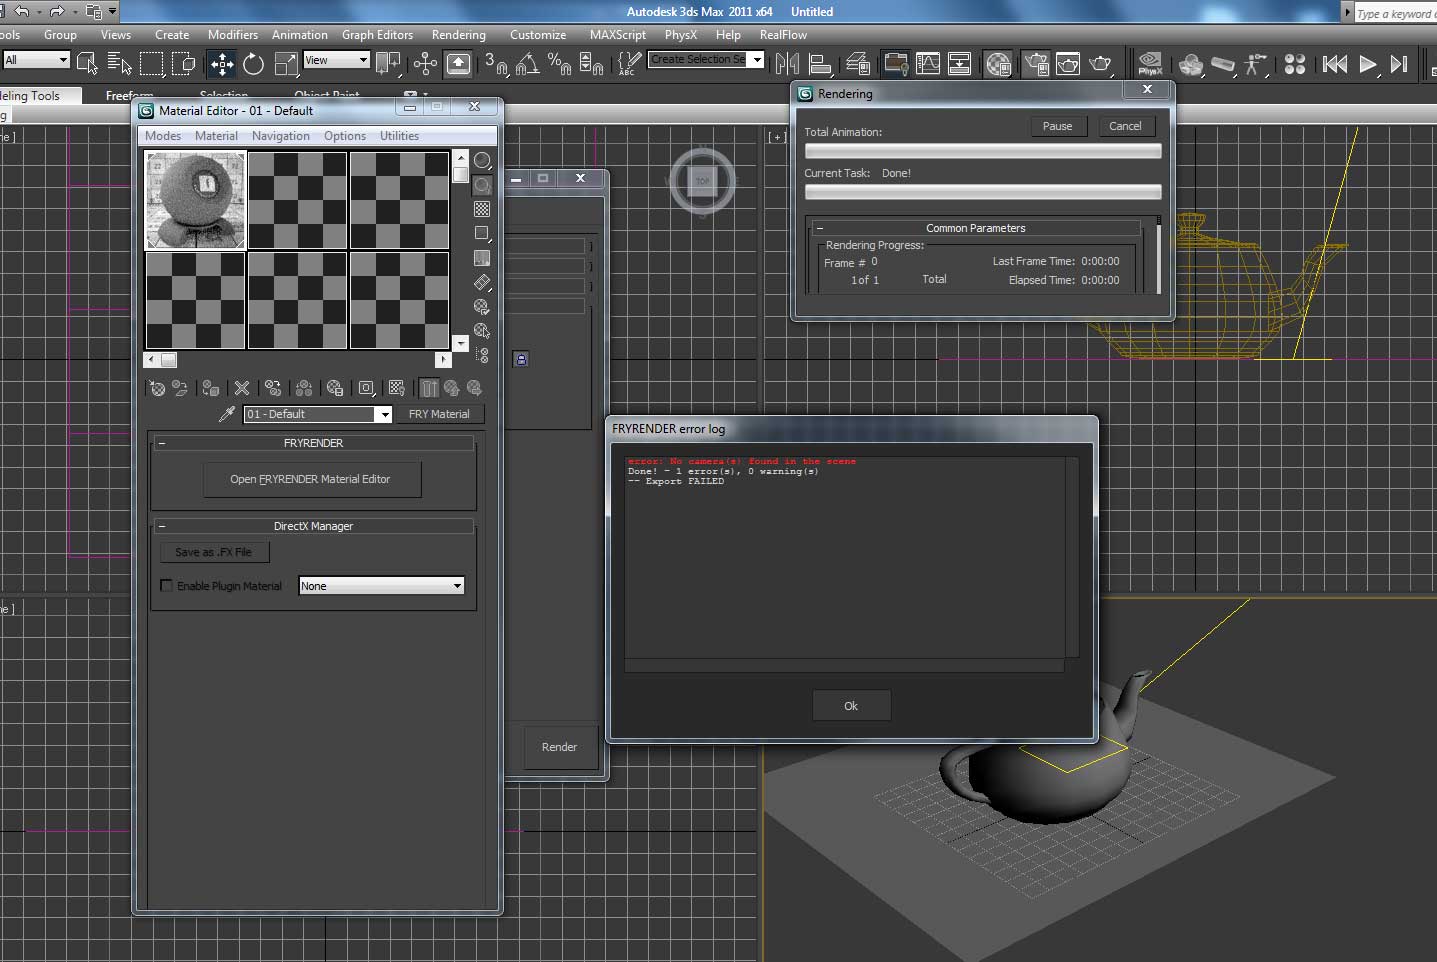Select the first material sample sphere slot
The image size is (1437, 962).
tap(195, 200)
